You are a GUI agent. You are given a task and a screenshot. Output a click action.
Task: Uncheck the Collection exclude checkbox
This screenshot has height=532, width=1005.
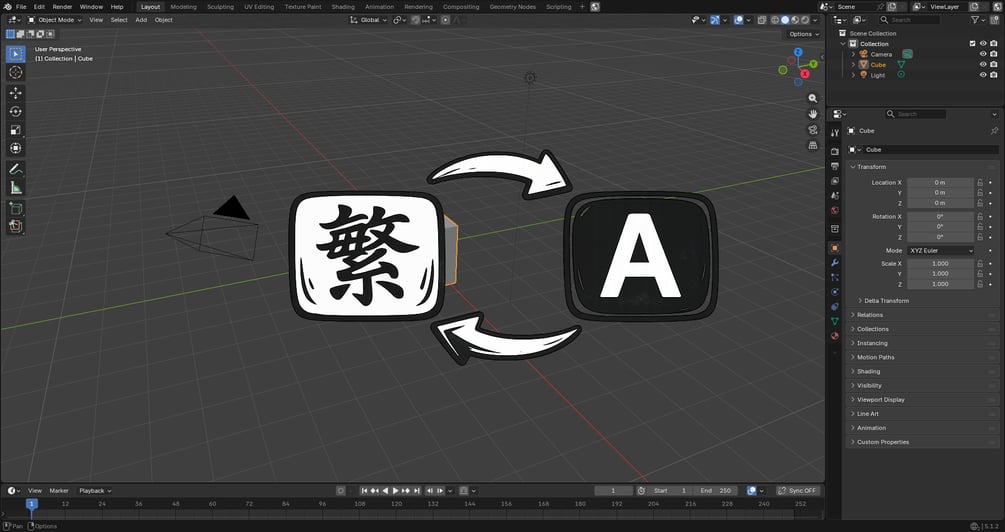click(972, 44)
